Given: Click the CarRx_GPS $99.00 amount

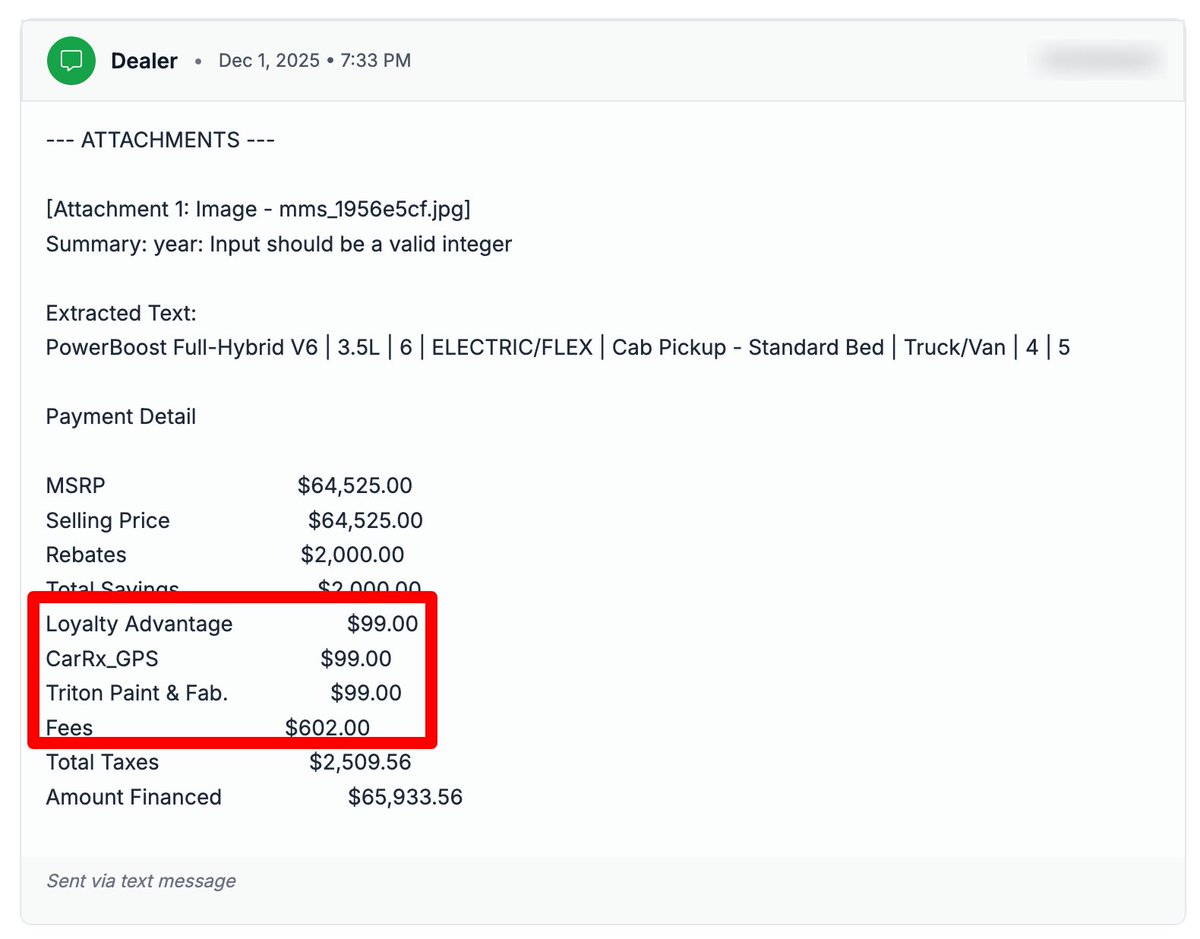Looking at the screenshot, I should point(356,659).
